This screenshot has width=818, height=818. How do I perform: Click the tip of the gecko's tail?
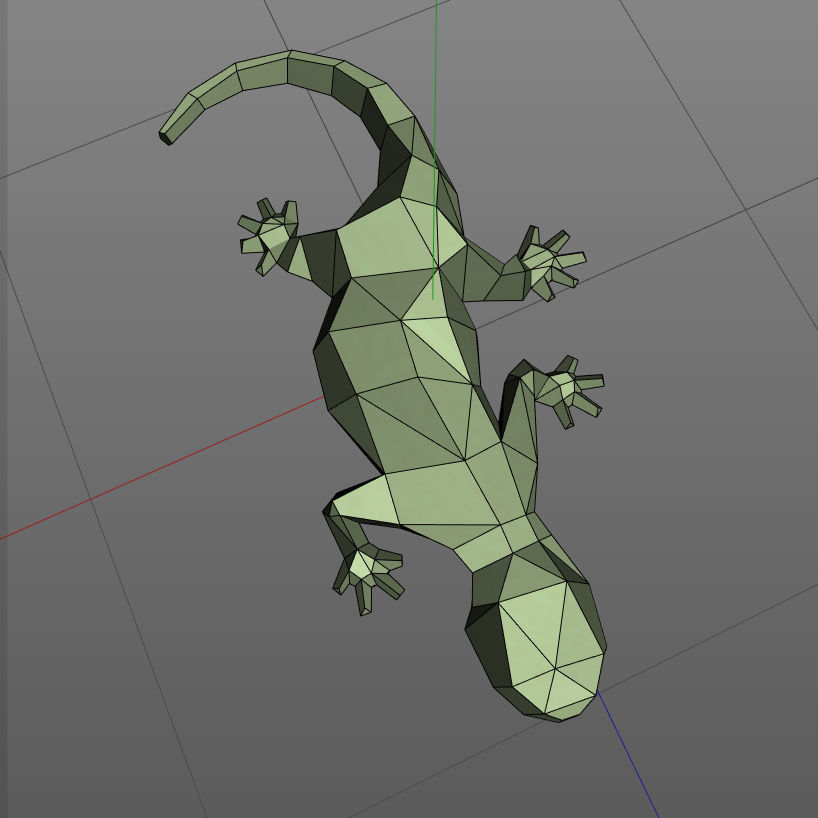tap(166, 138)
